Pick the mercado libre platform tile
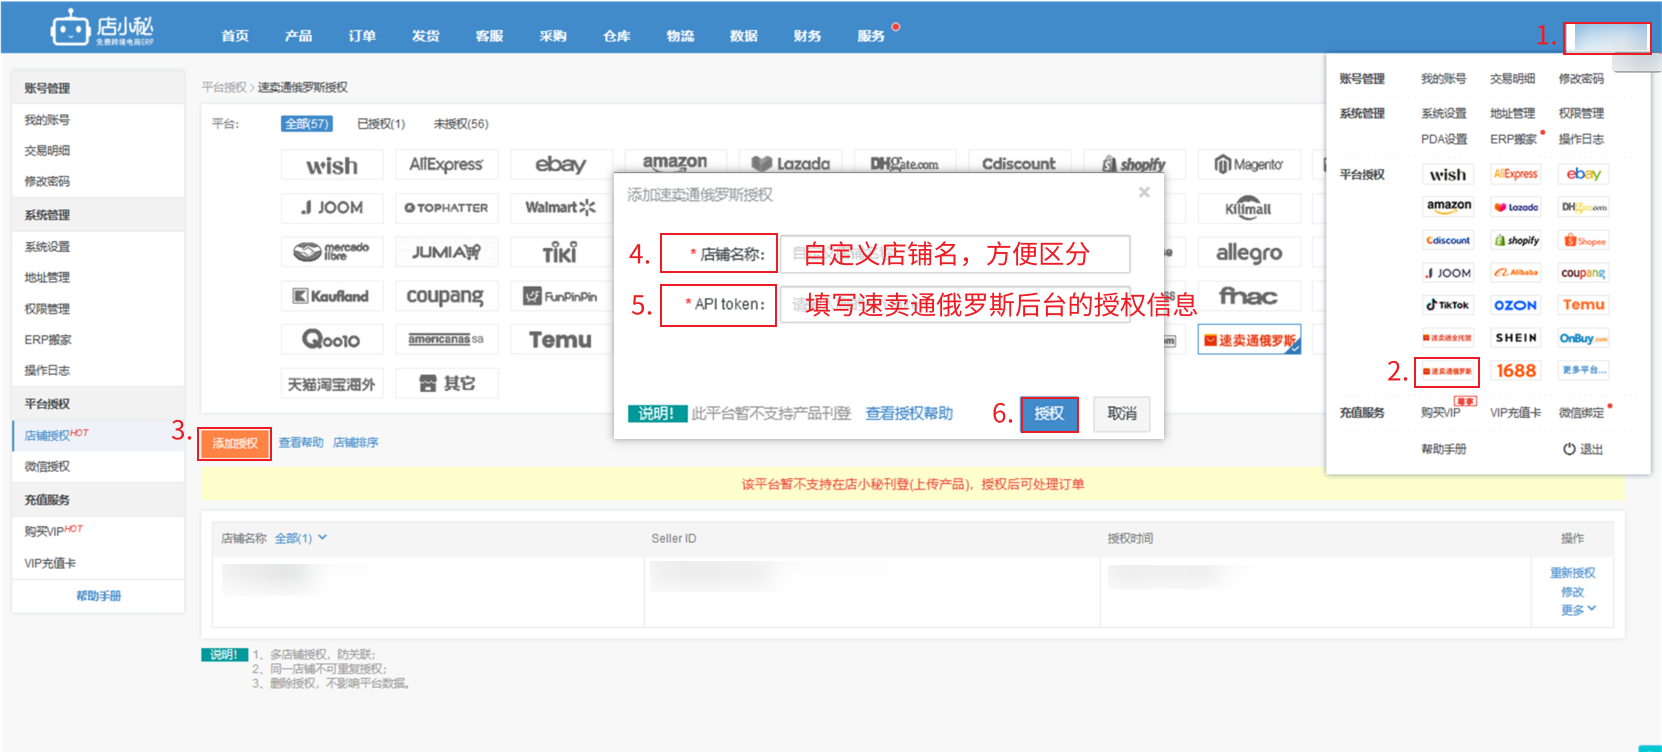 click(x=332, y=252)
